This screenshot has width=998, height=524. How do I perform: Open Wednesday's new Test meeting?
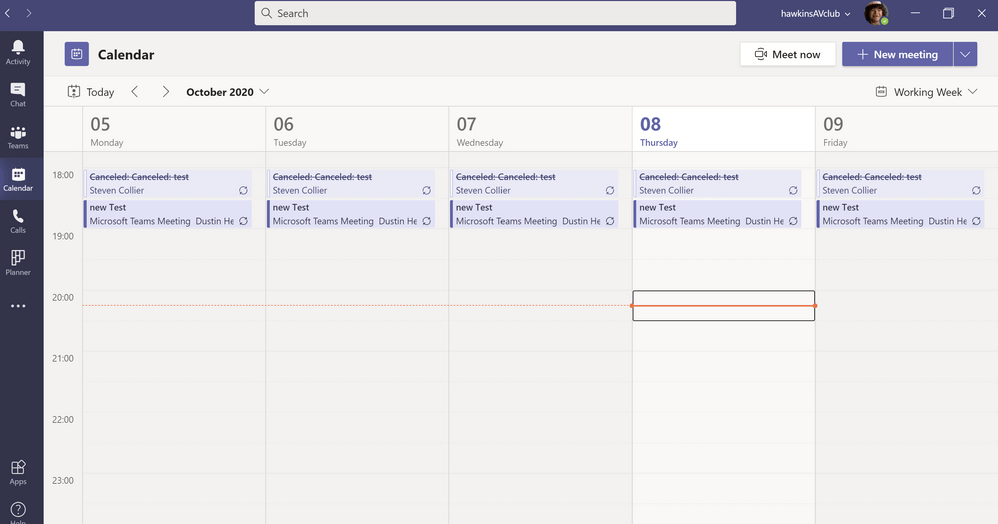coord(535,214)
